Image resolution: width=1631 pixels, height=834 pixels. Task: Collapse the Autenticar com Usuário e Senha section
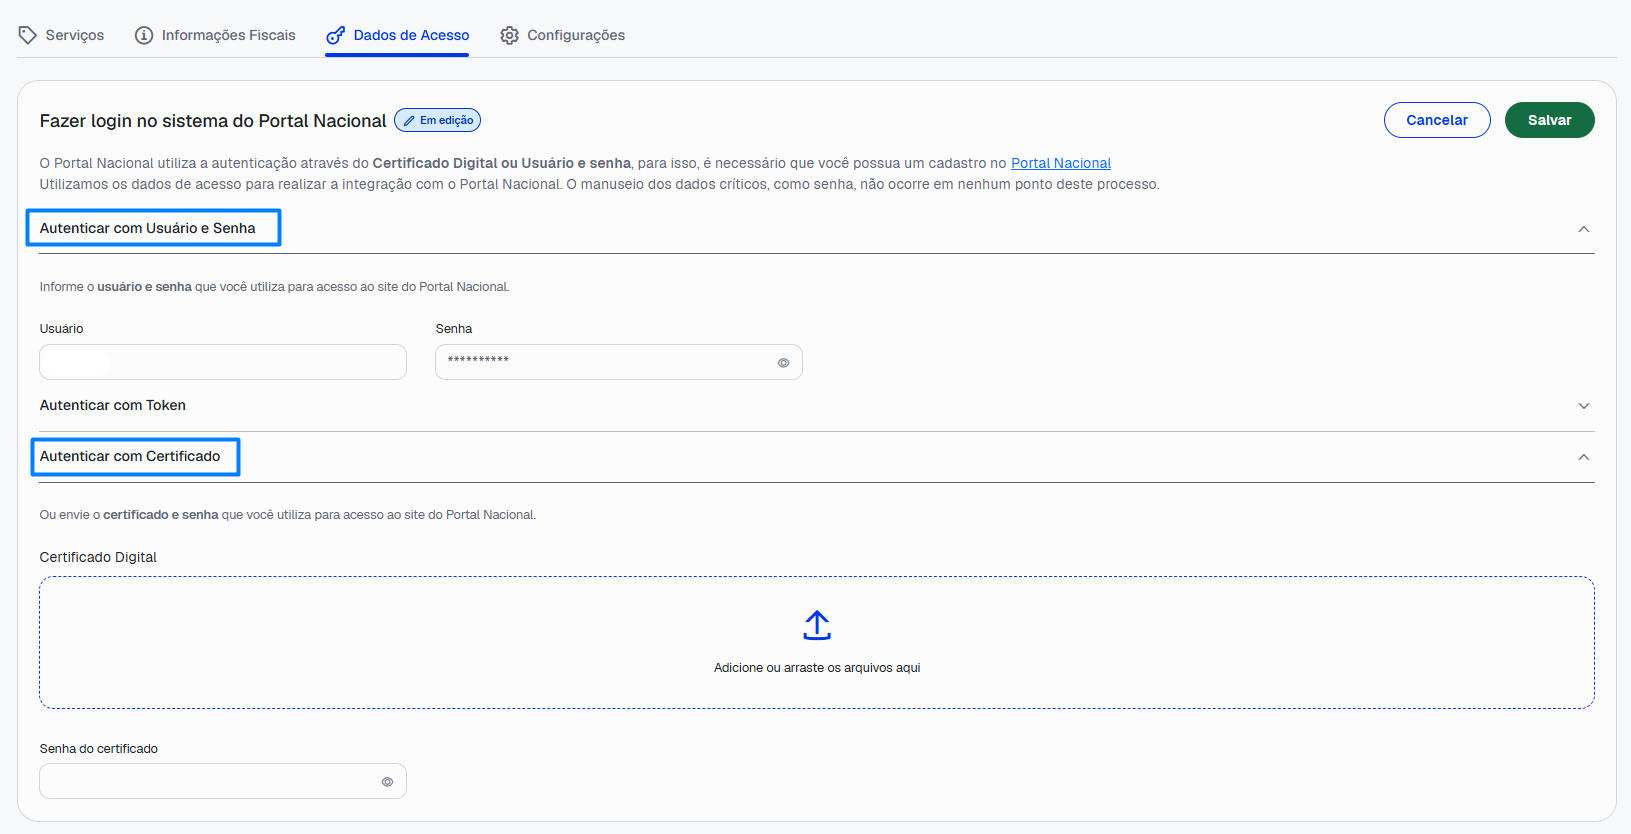coord(1584,229)
